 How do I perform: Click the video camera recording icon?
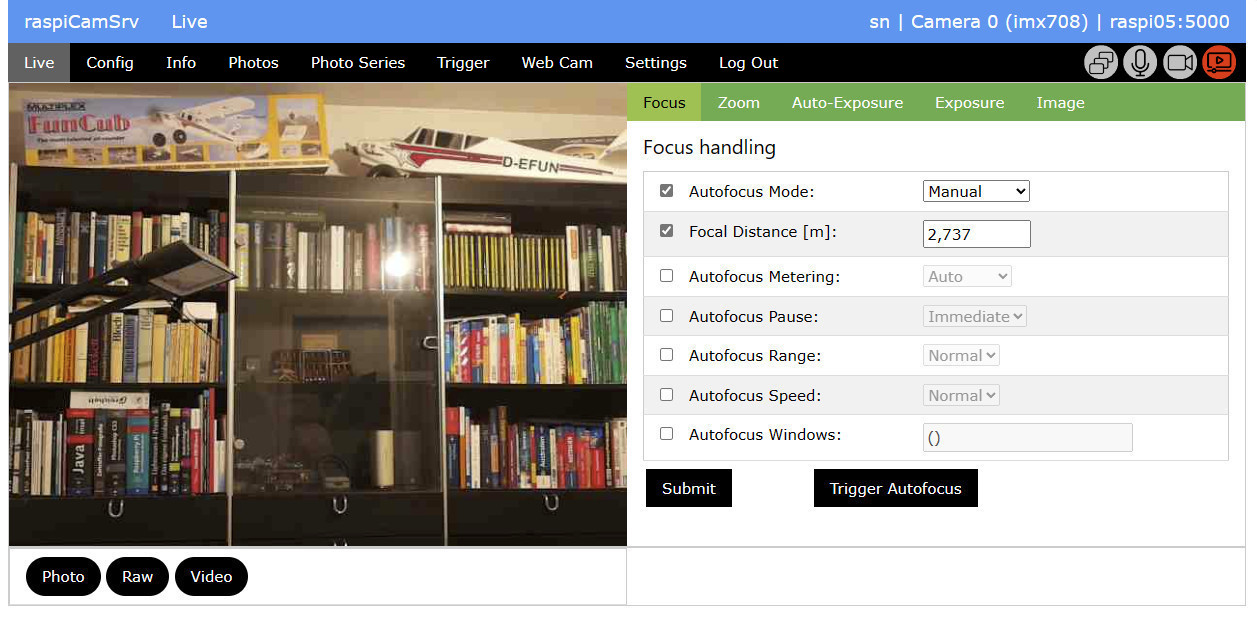tap(1180, 63)
